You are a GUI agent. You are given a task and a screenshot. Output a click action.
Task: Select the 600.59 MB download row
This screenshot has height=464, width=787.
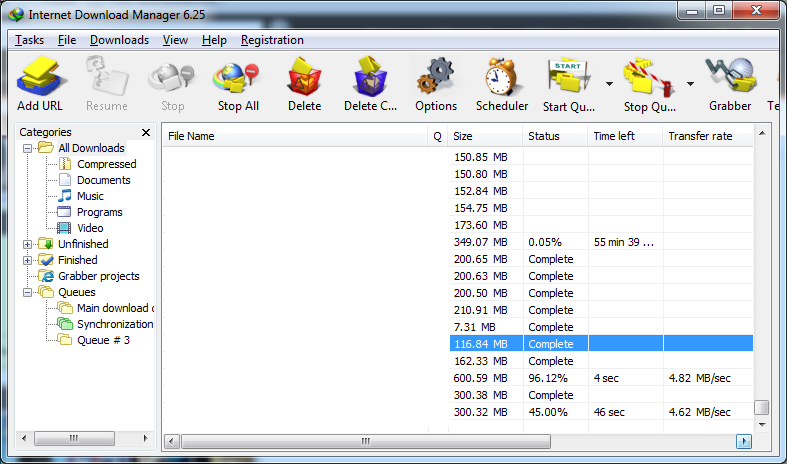(x=458, y=378)
